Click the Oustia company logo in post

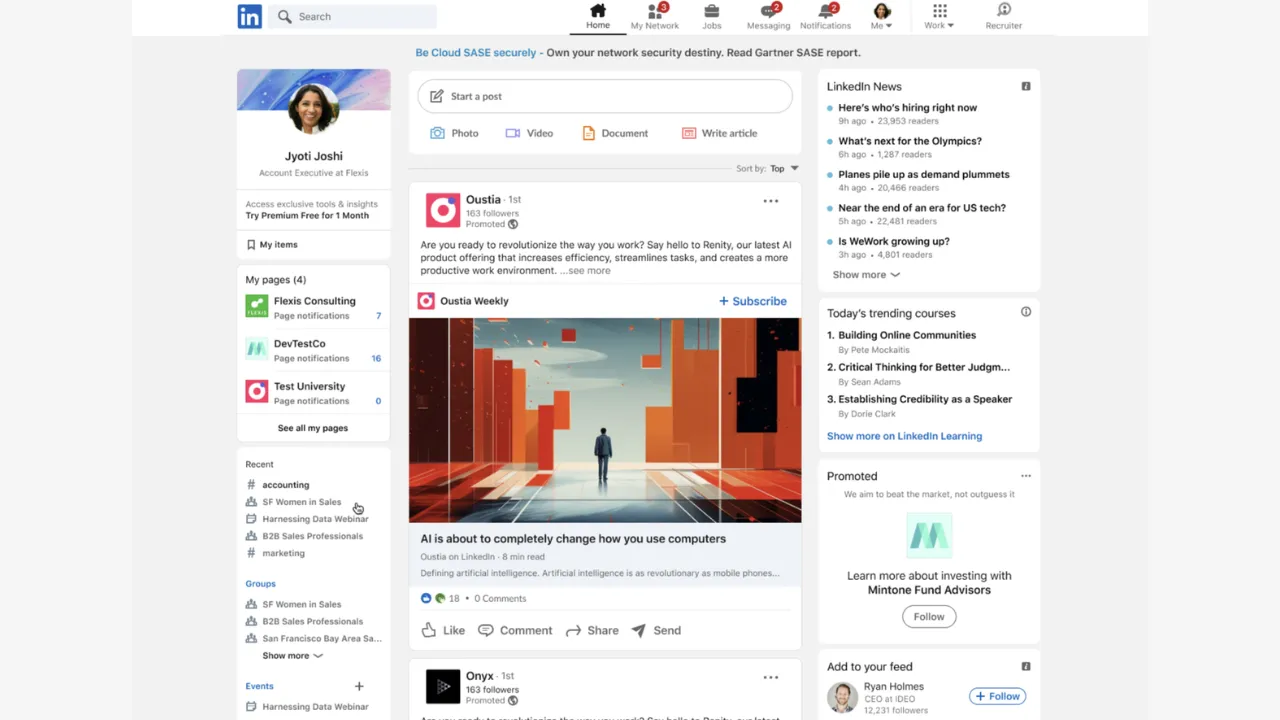click(x=443, y=210)
